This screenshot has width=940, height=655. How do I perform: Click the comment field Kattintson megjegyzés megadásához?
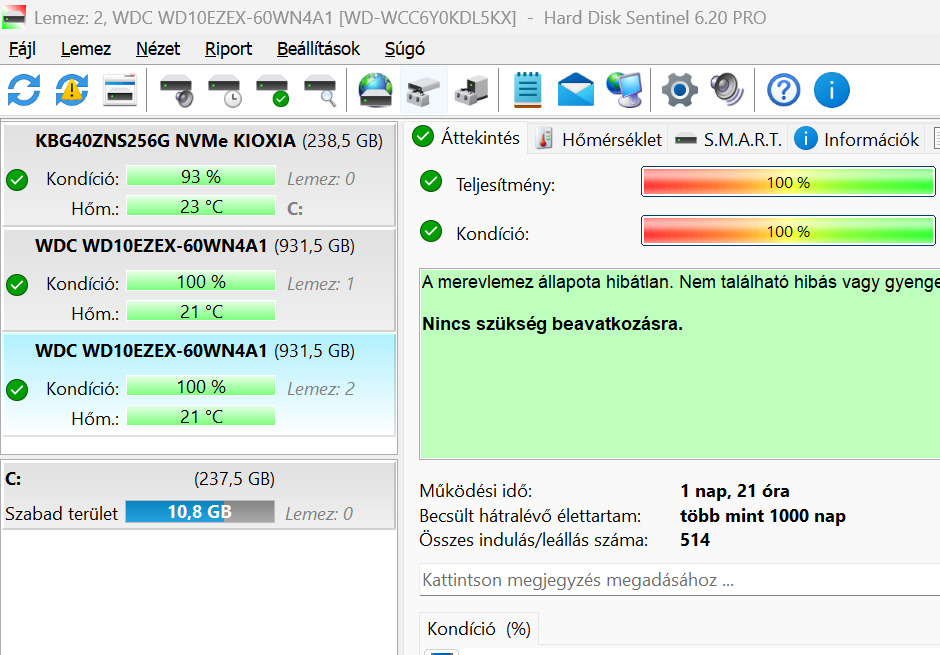(679, 580)
